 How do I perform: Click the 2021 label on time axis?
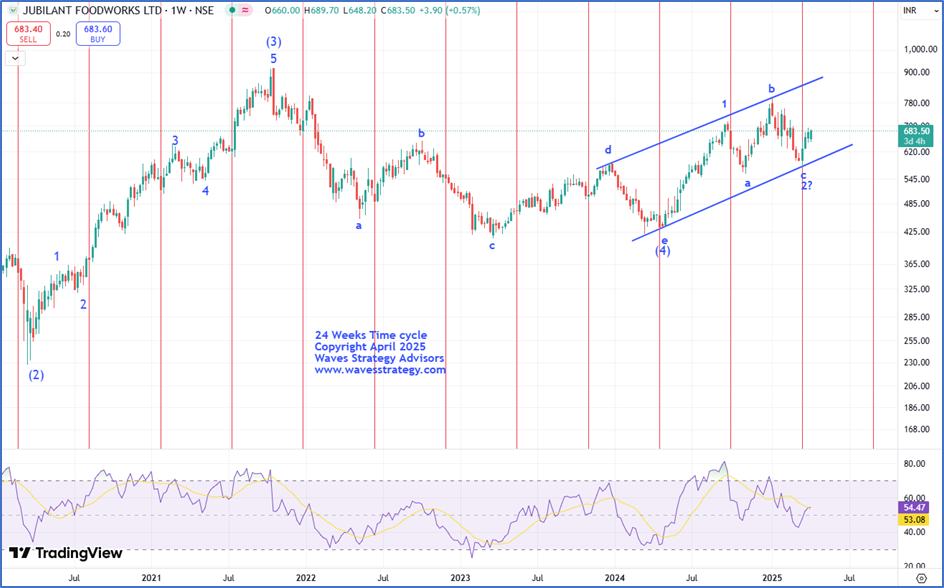tap(151, 578)
